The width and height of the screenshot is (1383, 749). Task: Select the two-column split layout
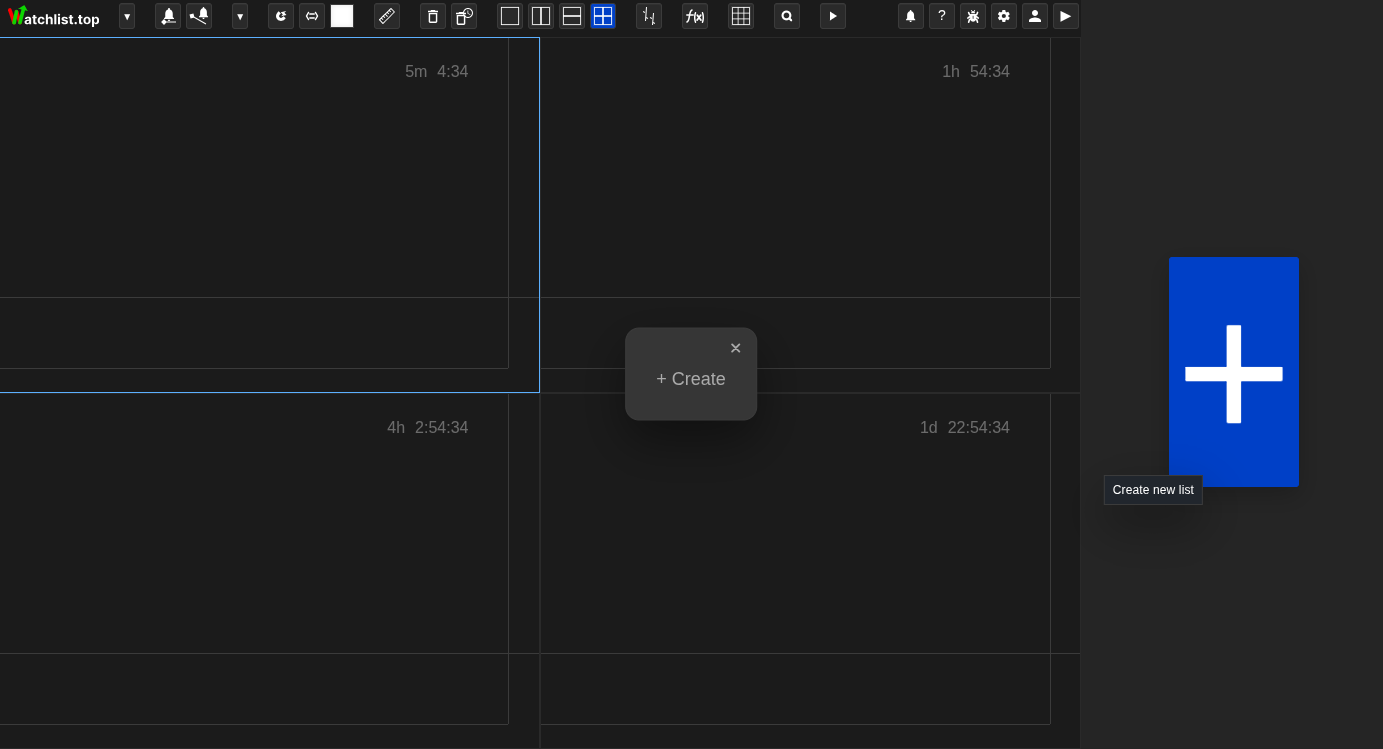click(x=541, y=16)
